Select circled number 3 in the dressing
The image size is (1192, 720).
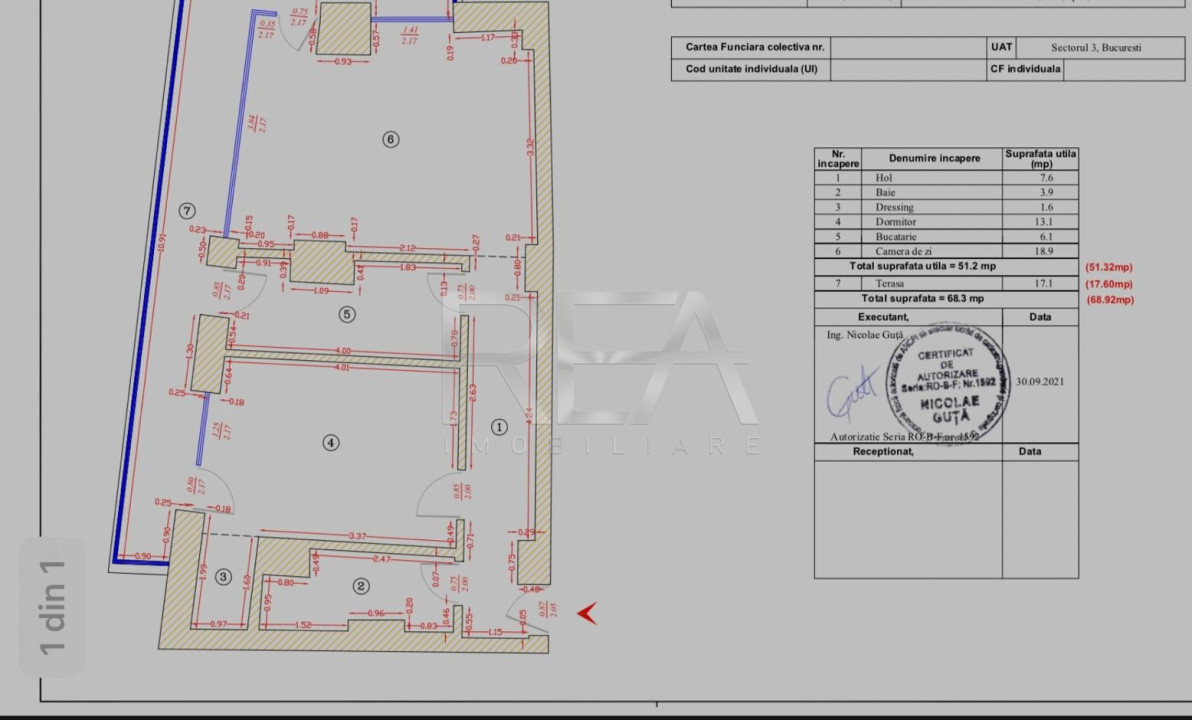(x=223, y=576)
